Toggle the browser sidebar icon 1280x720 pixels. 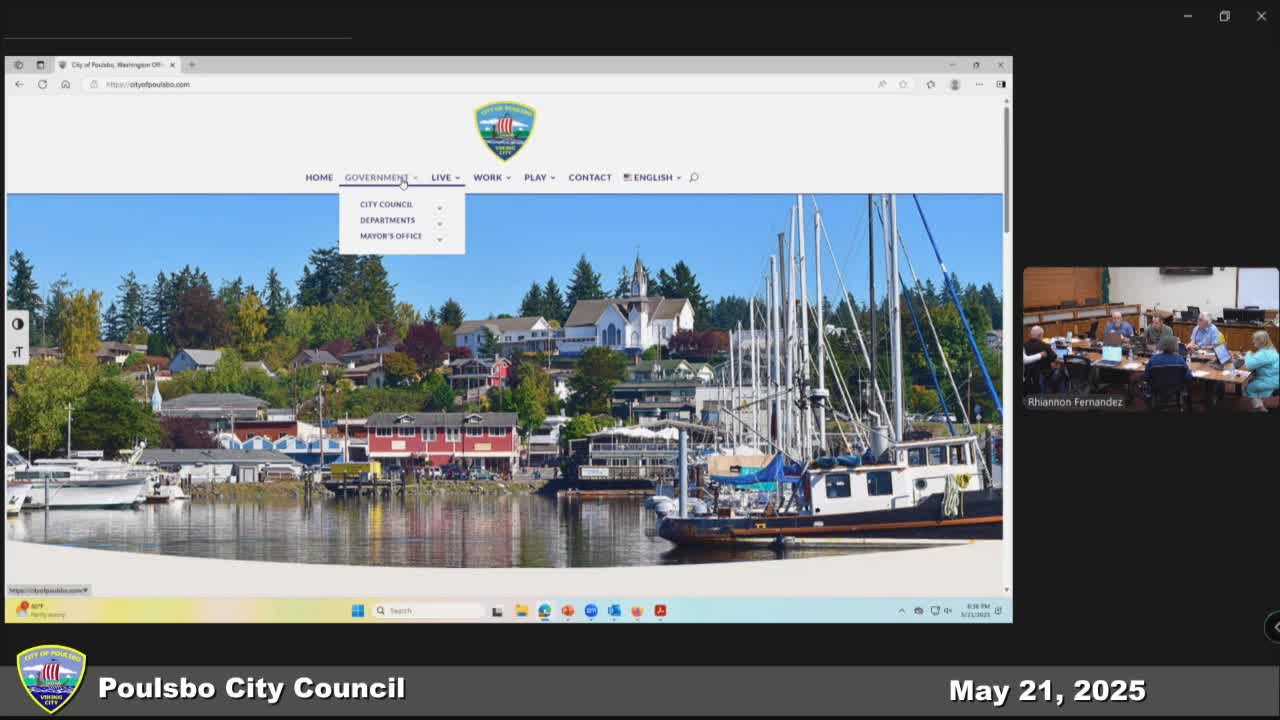pos(1001,84)
